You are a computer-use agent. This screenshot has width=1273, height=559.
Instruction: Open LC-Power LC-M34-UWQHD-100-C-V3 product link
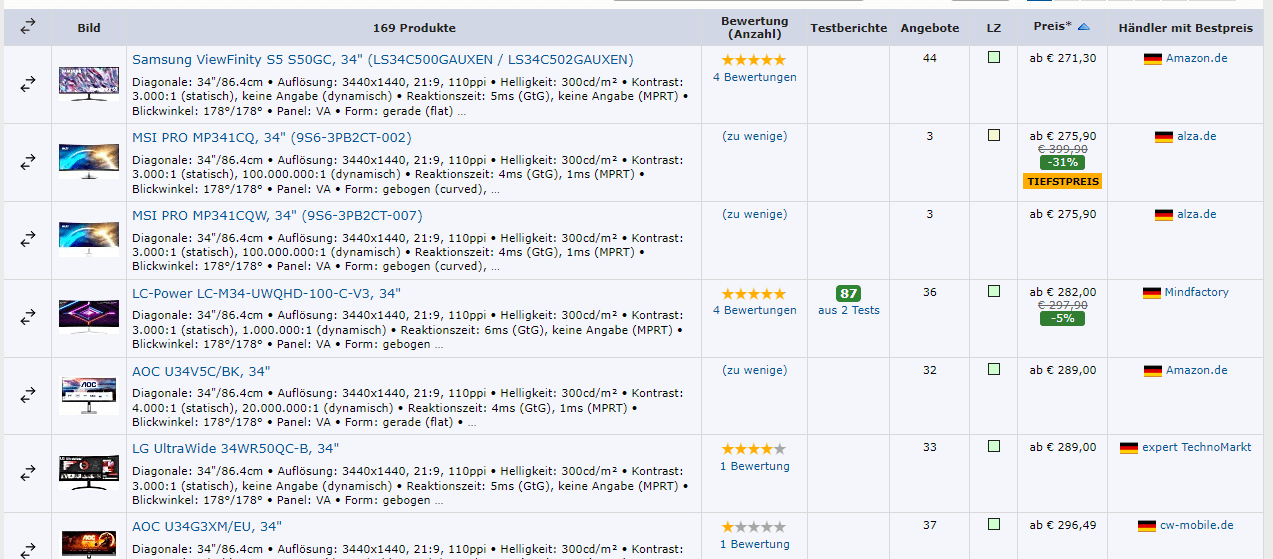pos(266,294)
